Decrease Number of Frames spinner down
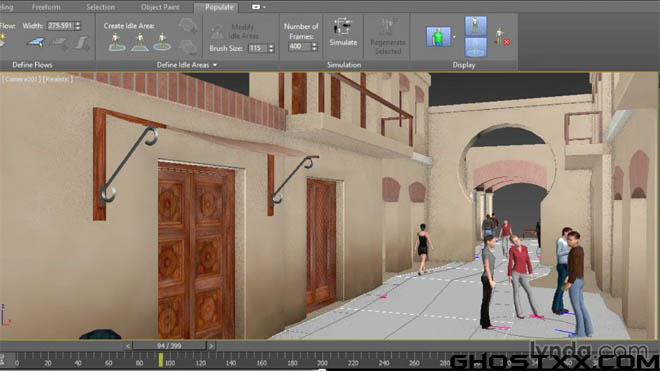The width and height of the screenshot is (660, 371). coord(314,49)
